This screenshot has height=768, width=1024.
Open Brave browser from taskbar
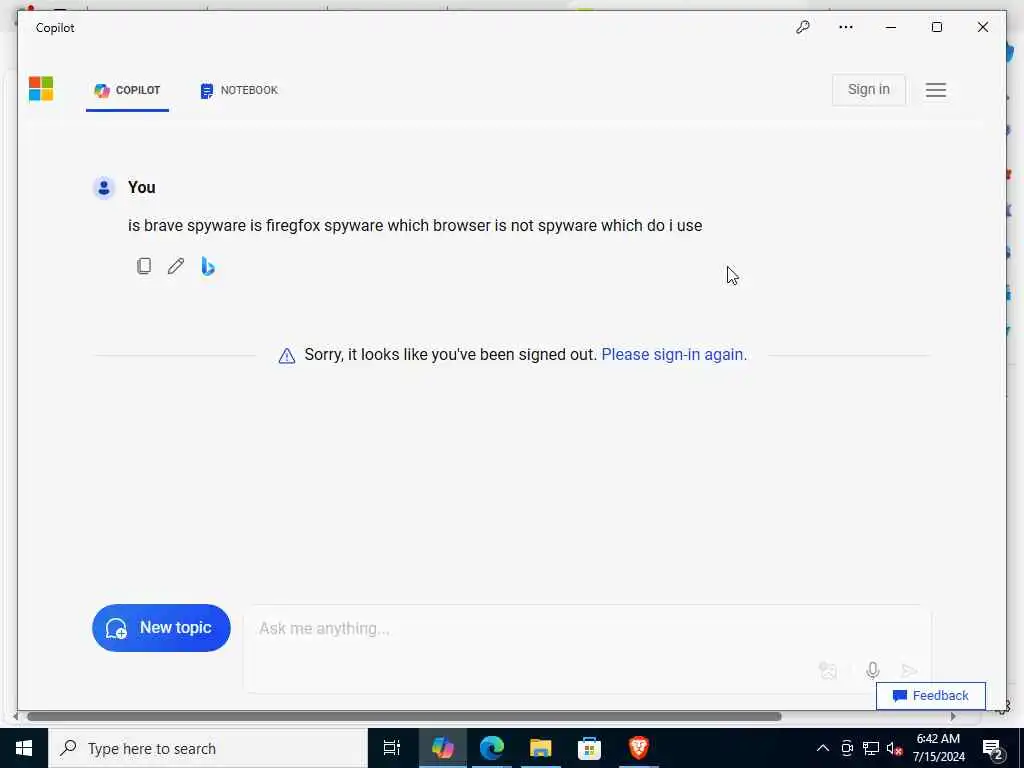pos(638,748)
